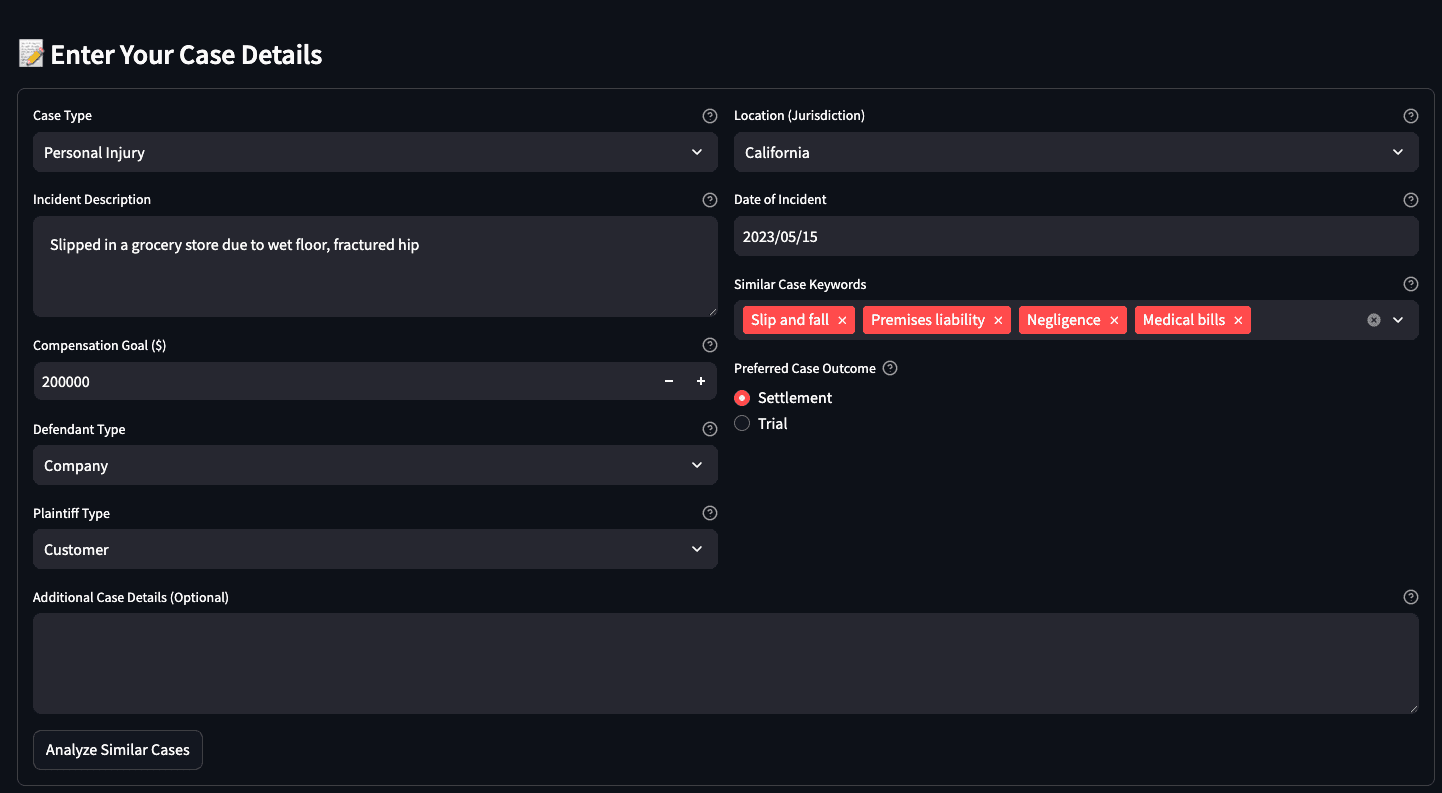Image resolution: width=1442 pixels, height=793 pixels.
Task: Open help tooltip for Case Type
Action: 710,116
